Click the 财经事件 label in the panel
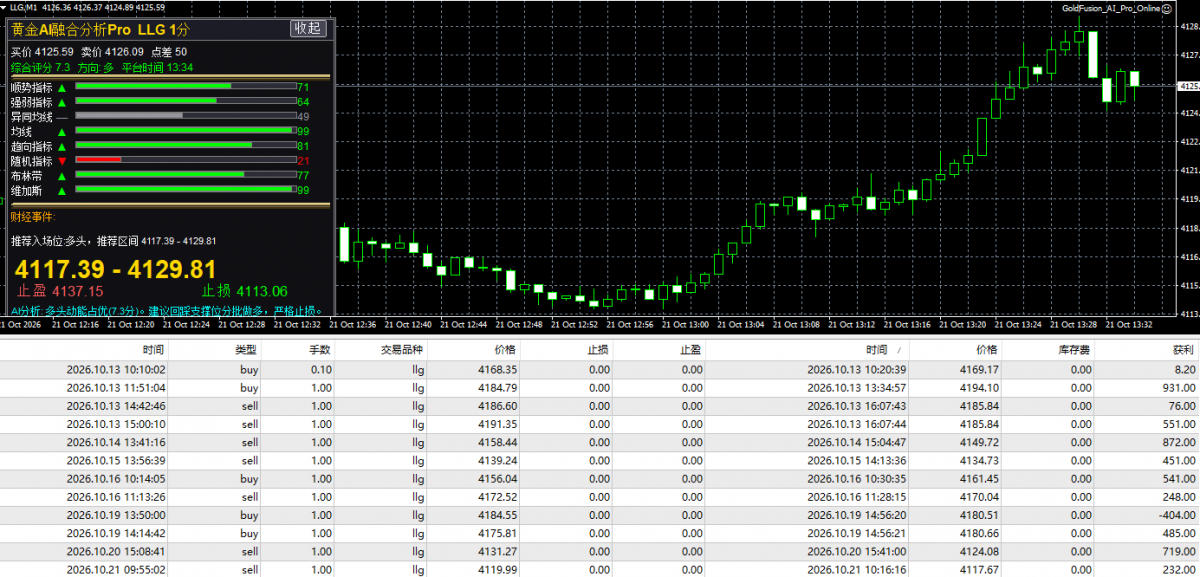1200x577 pixels. (34, 216)
